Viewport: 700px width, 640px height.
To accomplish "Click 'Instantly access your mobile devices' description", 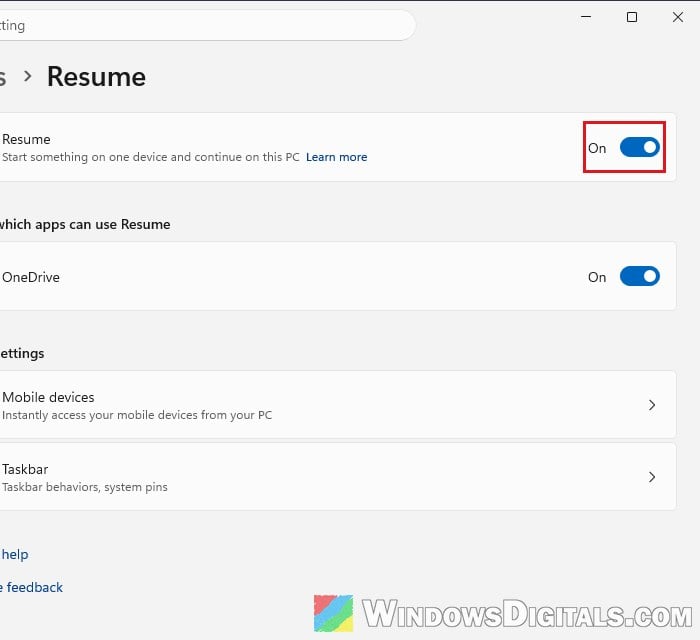I will (x=137, y=415).
